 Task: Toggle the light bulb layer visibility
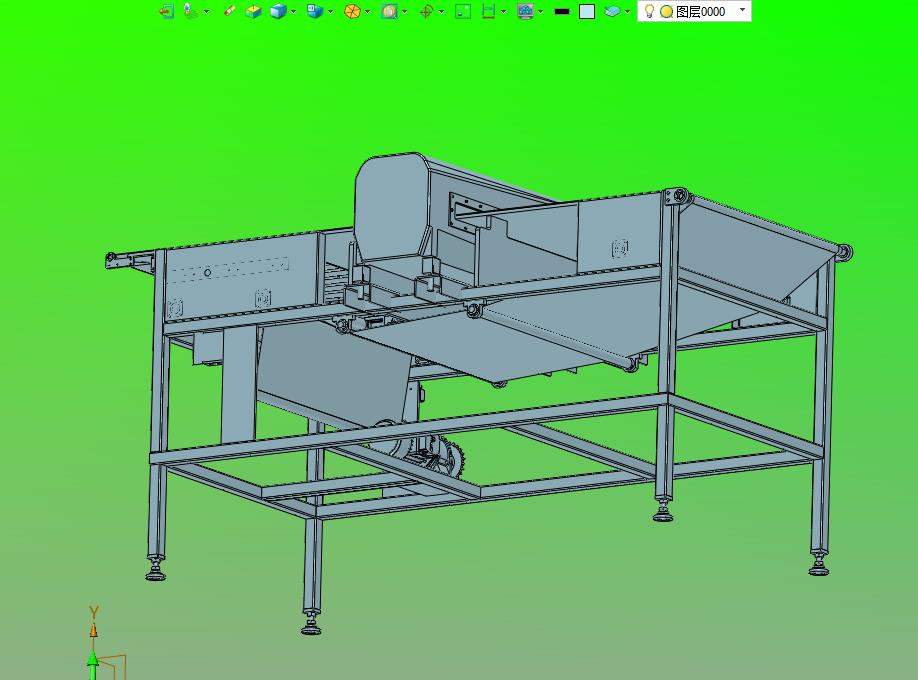tap(649, 11)
